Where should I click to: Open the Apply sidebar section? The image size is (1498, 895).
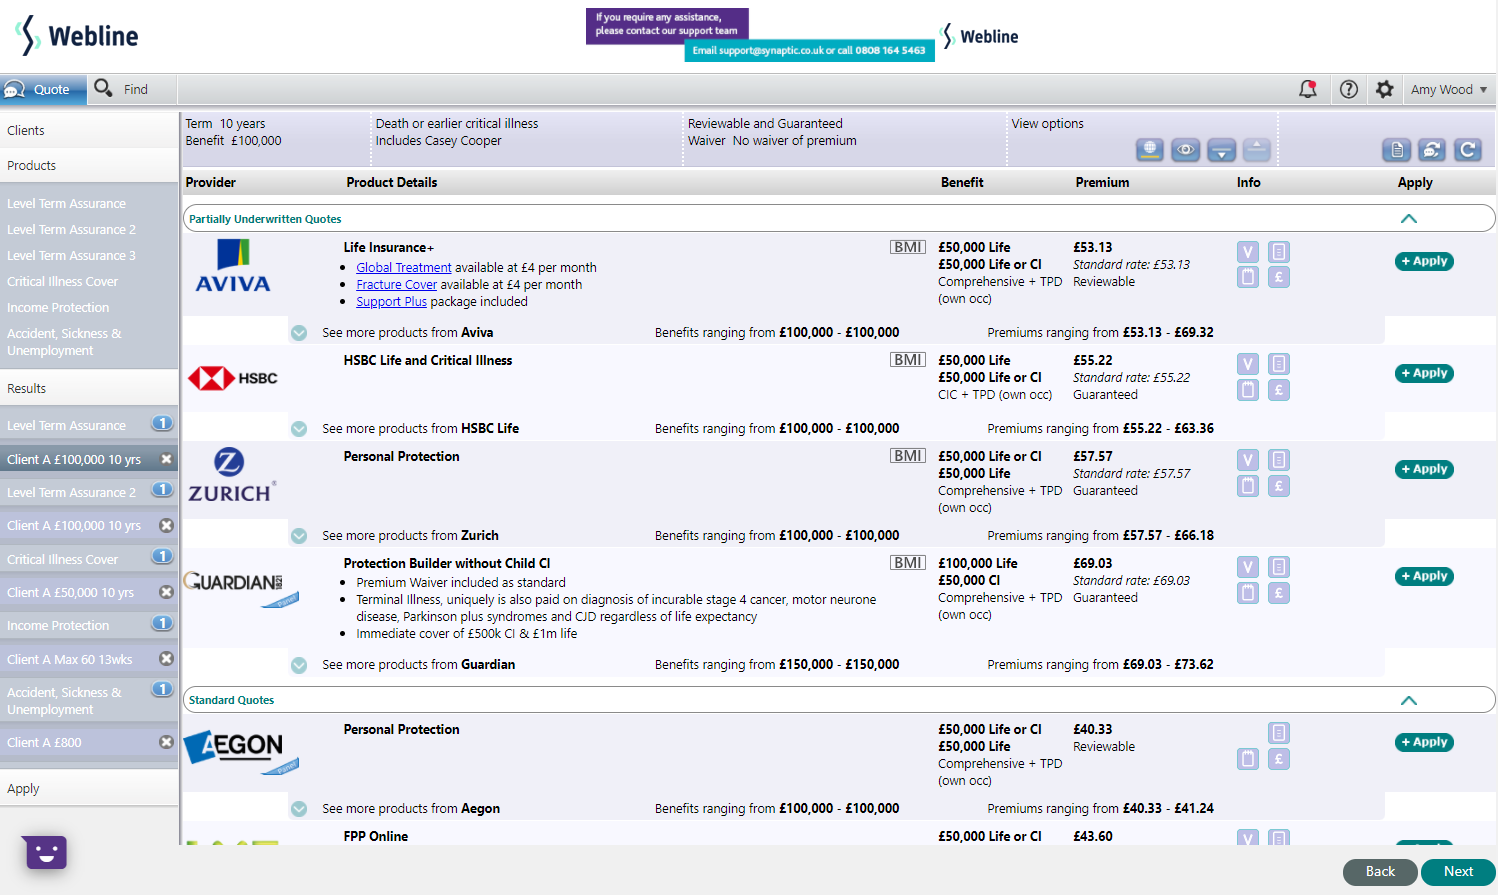coord(89,788)
